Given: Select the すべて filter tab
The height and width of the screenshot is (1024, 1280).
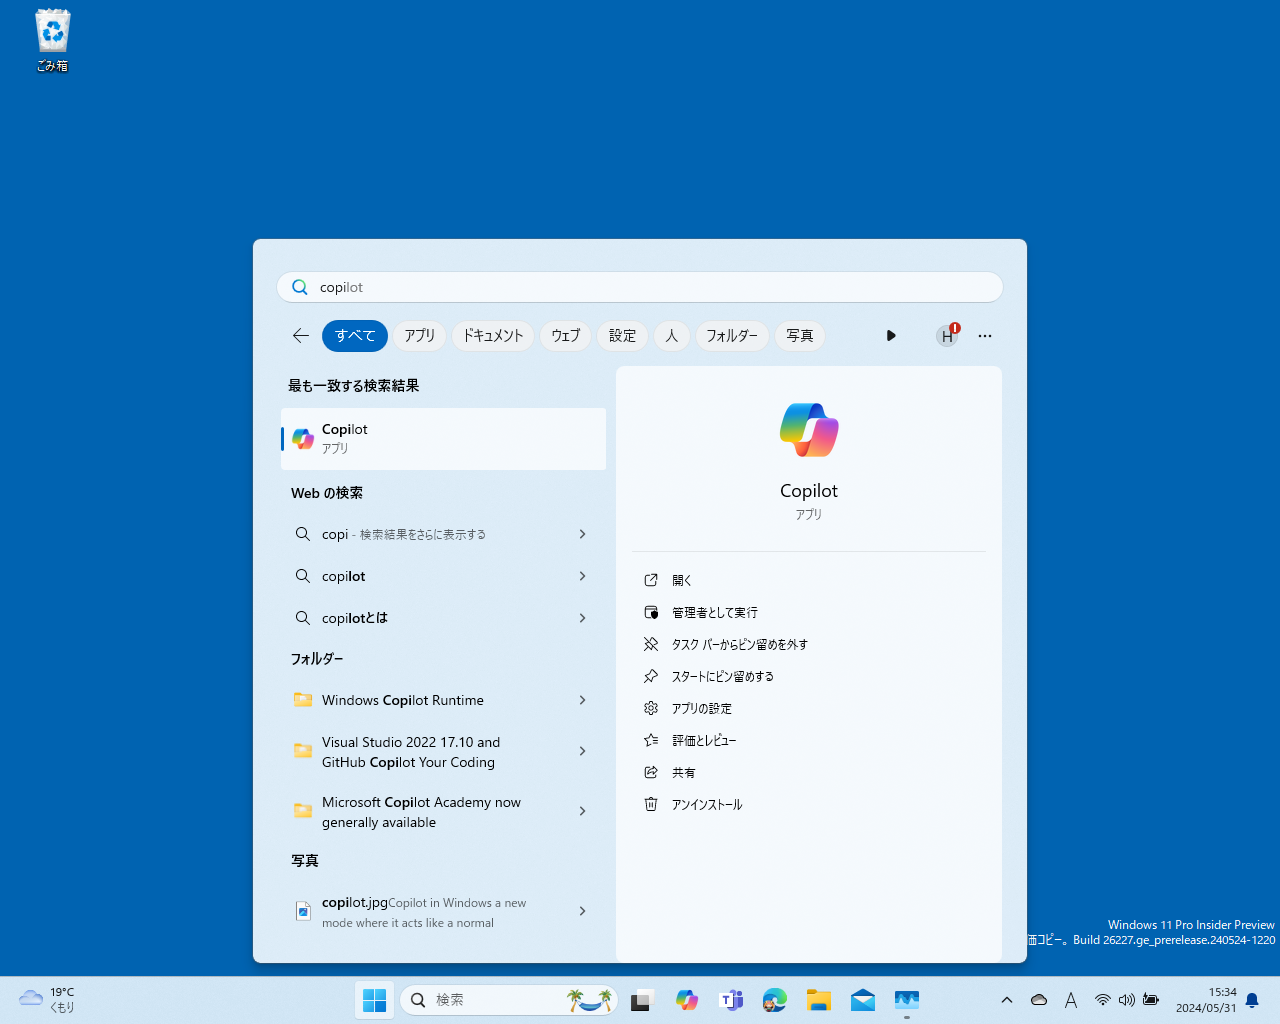Looking at the screenshot, I should click(x=355, y=336).
